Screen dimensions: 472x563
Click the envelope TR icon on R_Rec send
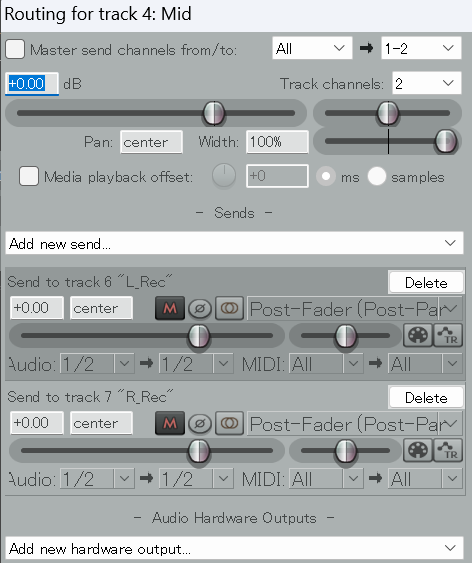[x=448, y=450]
